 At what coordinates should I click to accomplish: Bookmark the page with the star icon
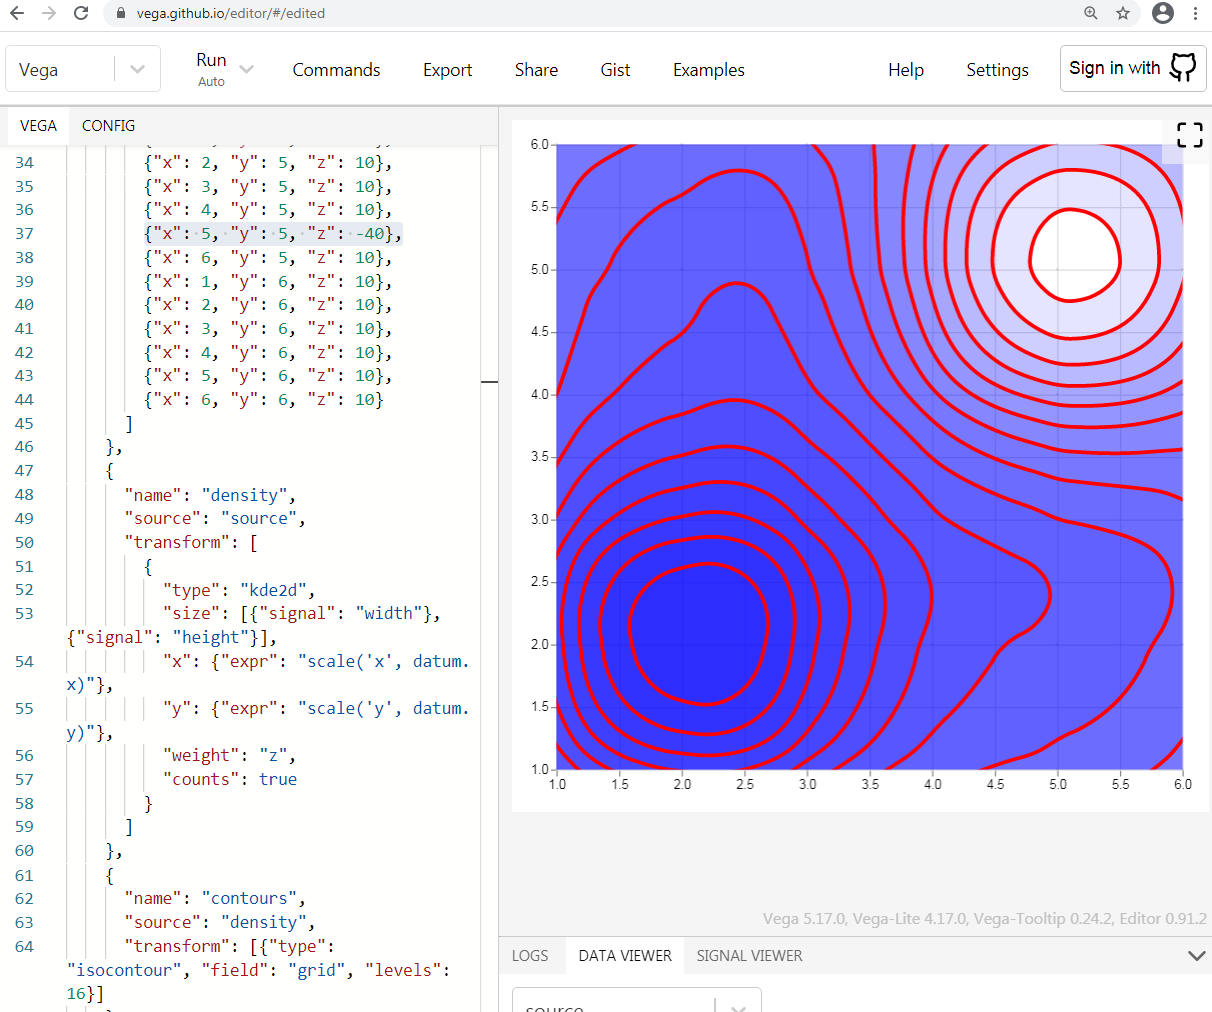point(1123,13)
